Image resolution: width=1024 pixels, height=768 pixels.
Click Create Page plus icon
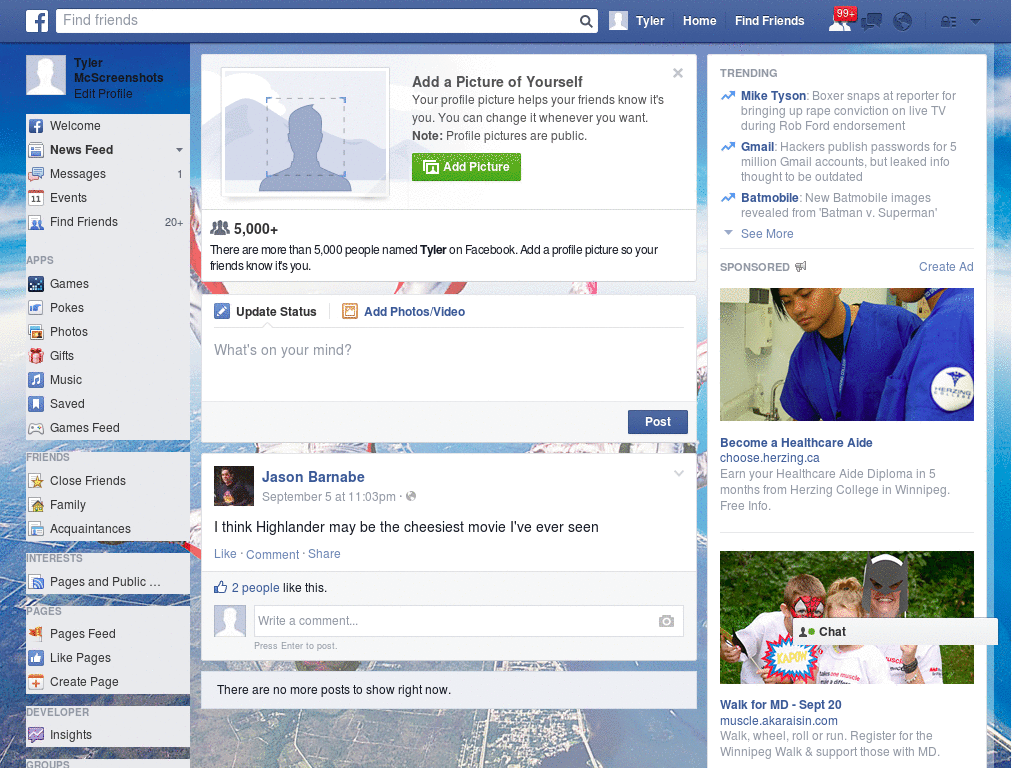click(36, 682)
